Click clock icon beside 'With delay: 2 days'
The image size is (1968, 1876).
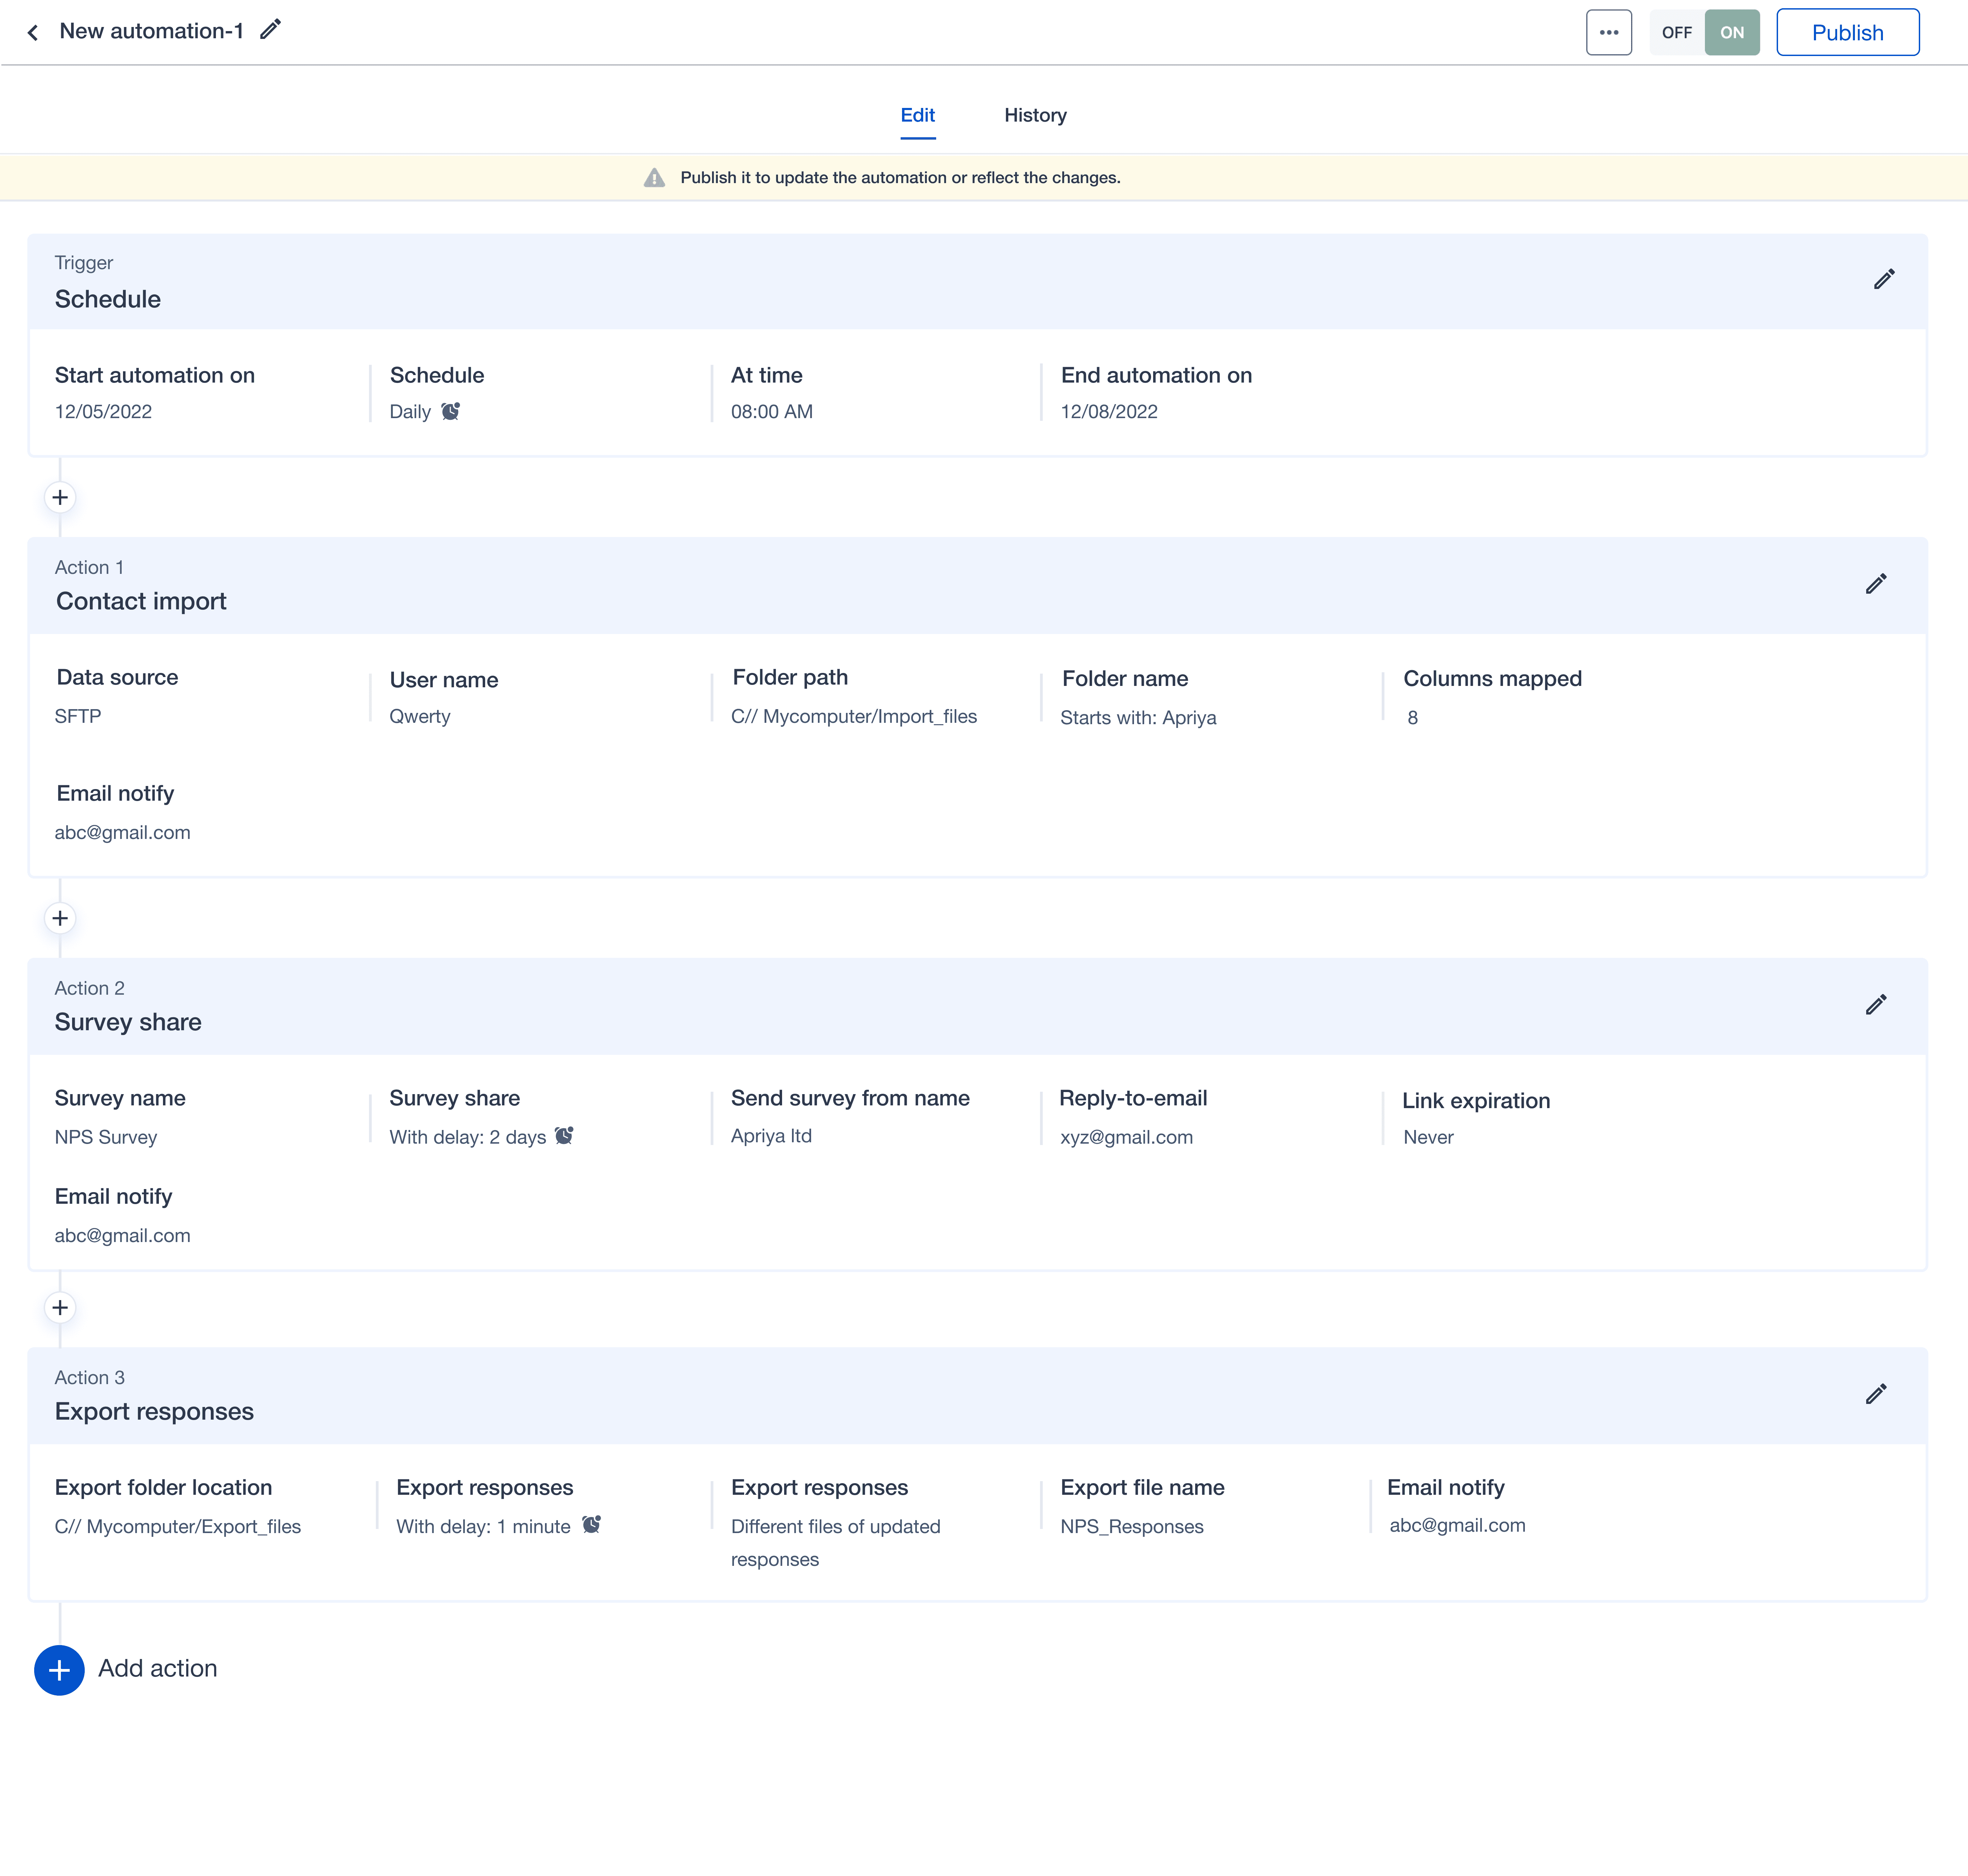pyautogui.click(x=564, y=1136)
